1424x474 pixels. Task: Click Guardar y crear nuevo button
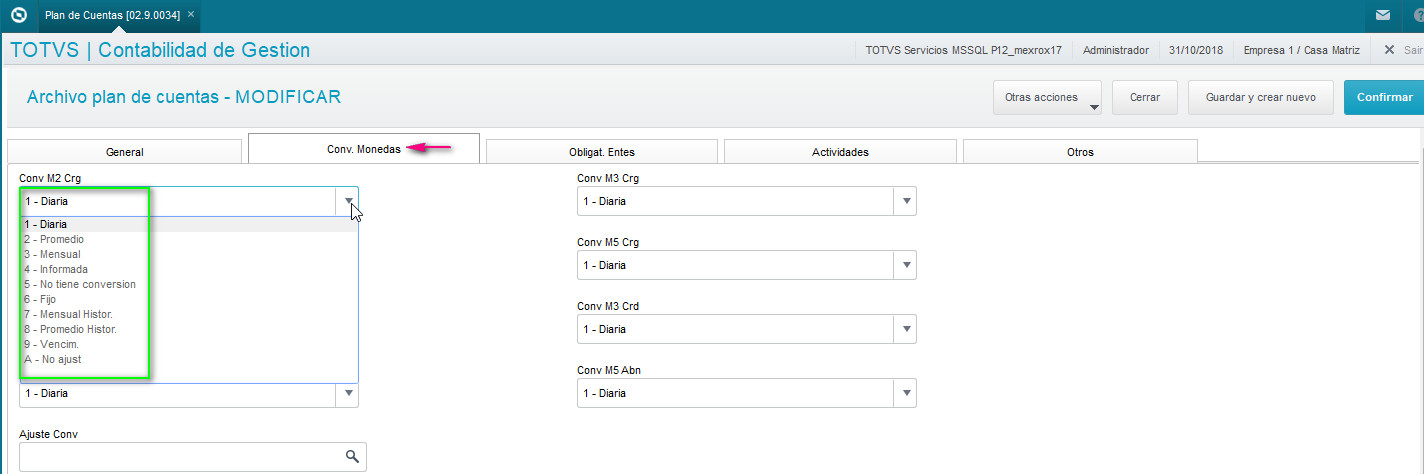point(1260,98)
